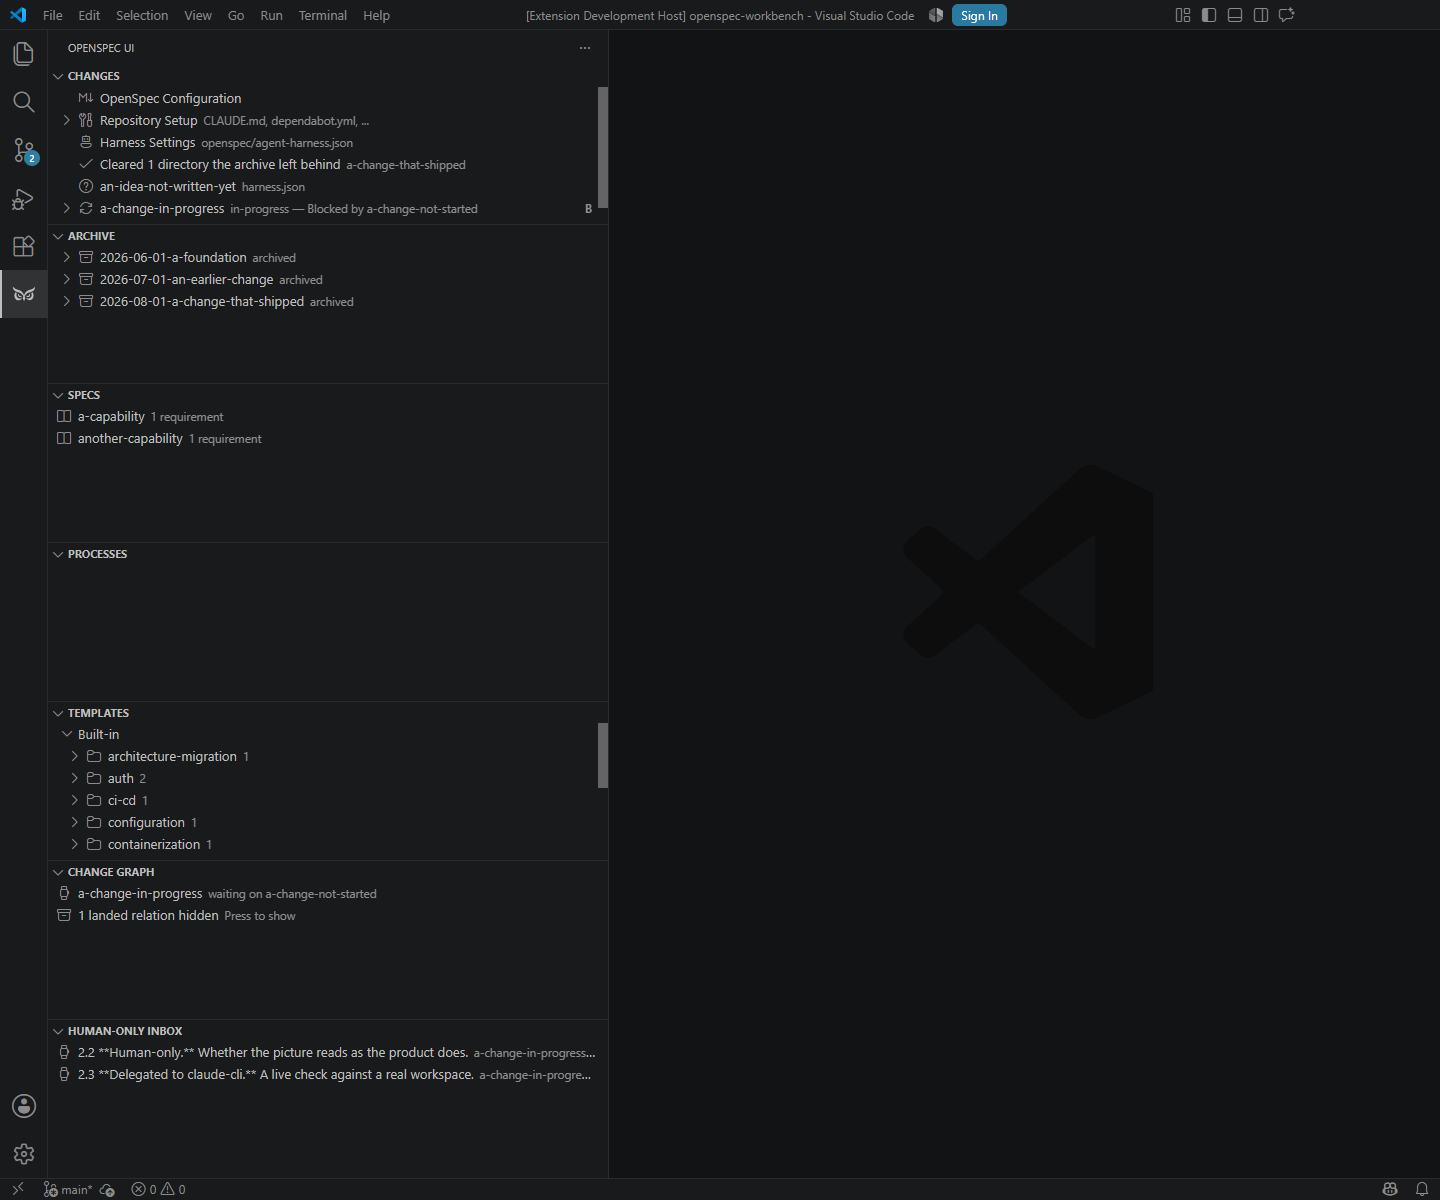Collapse the CHANGE GRAPH section

(58, 872)
